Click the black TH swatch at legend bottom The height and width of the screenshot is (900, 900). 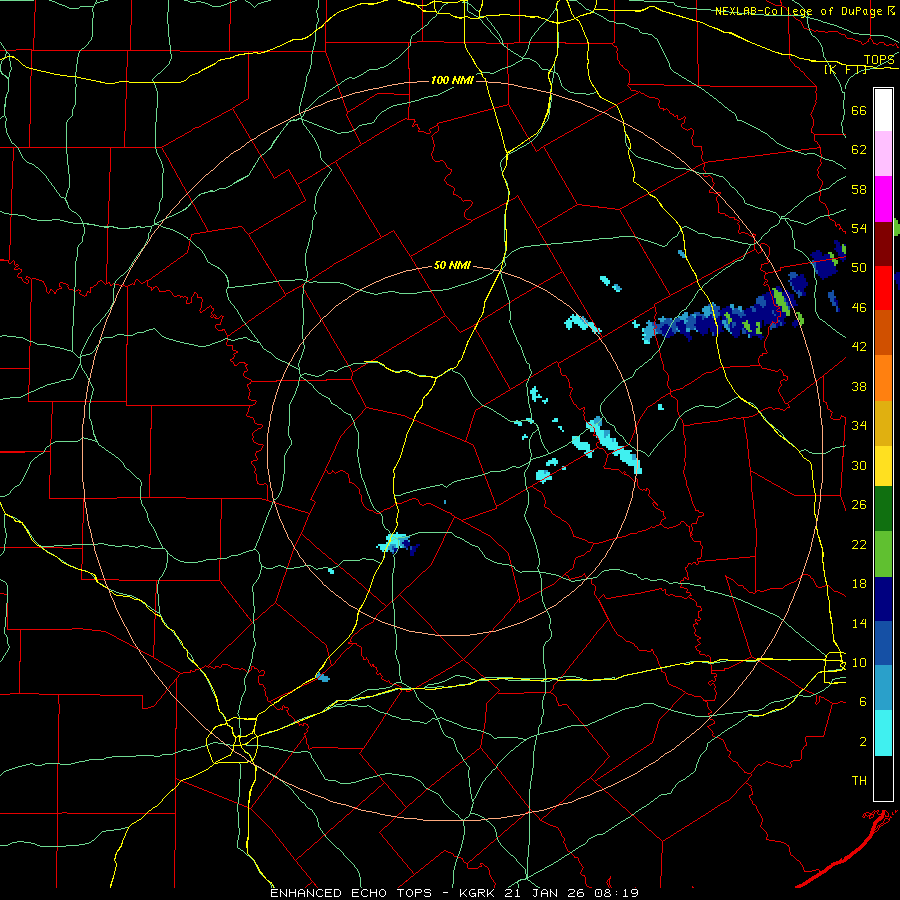[x=883, y=778]
